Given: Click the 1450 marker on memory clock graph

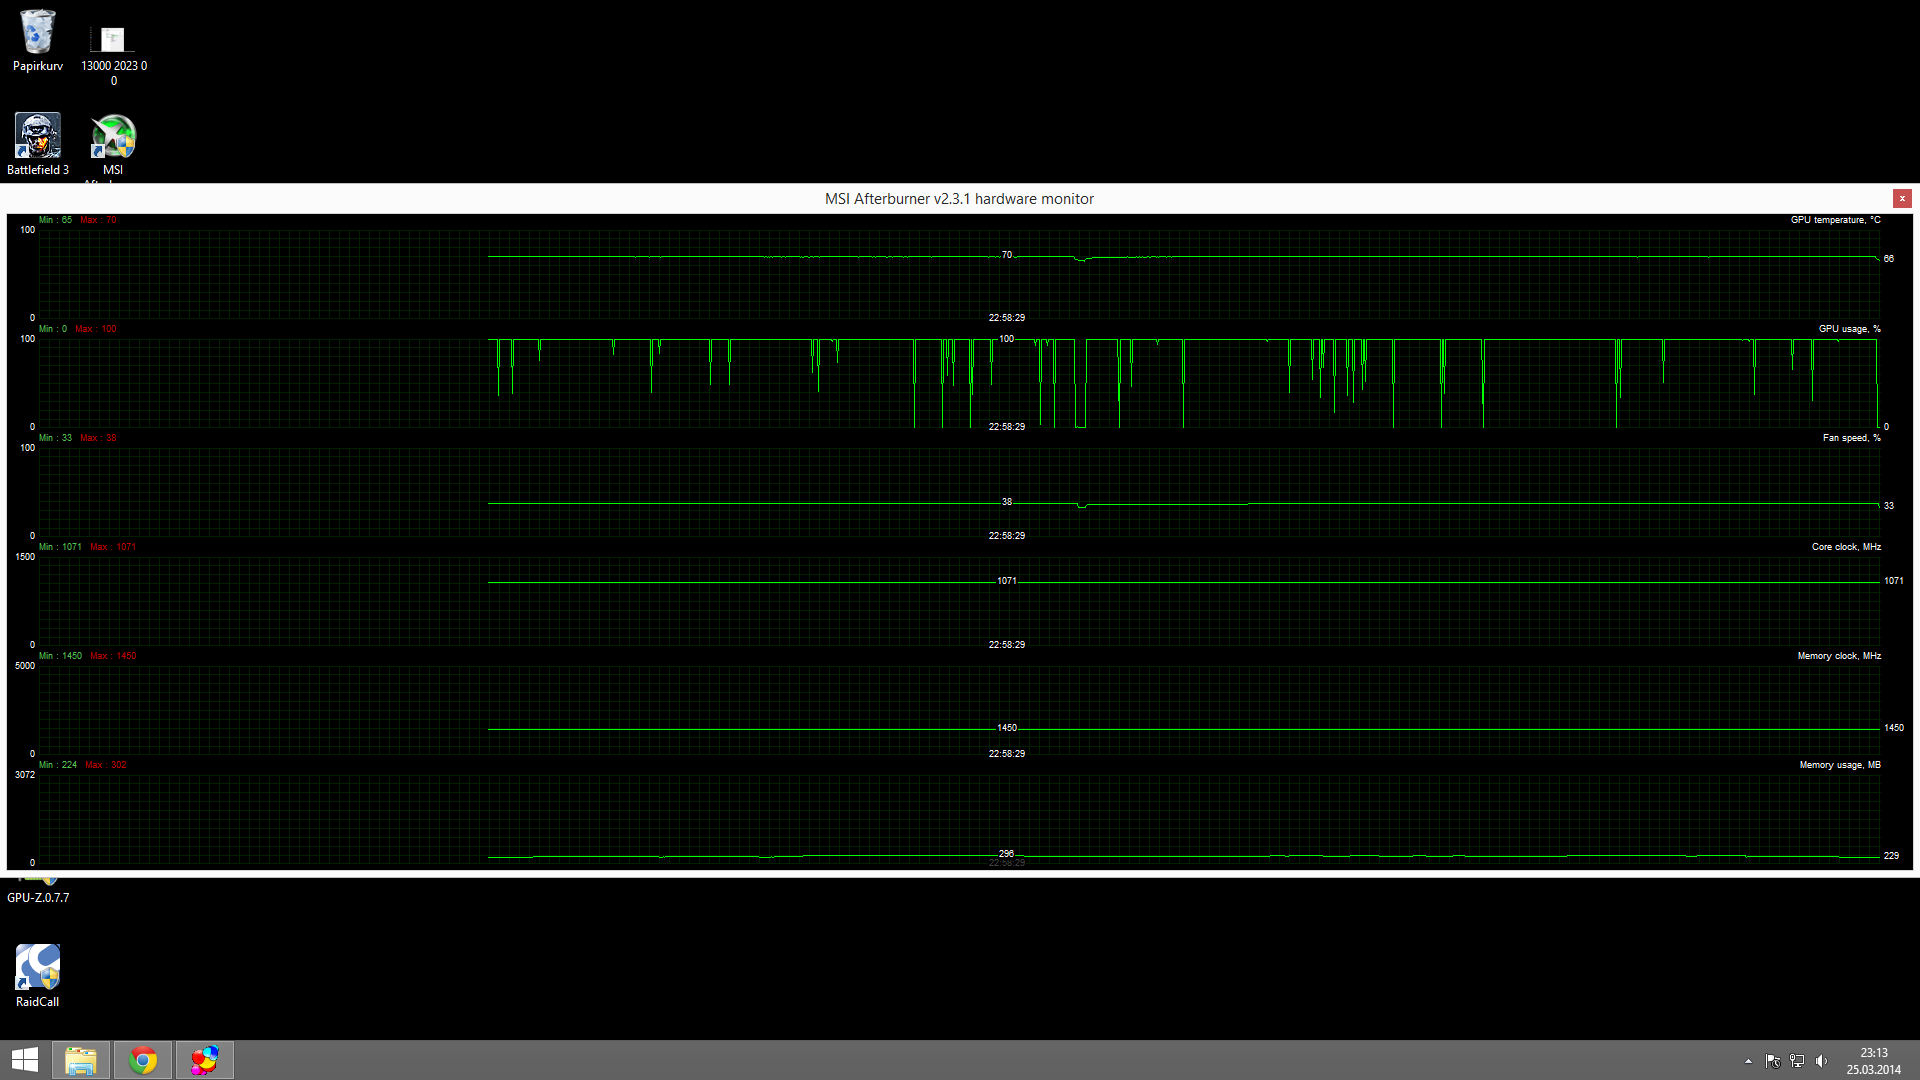Looking at the screenshot, I should click(1007, 728).
